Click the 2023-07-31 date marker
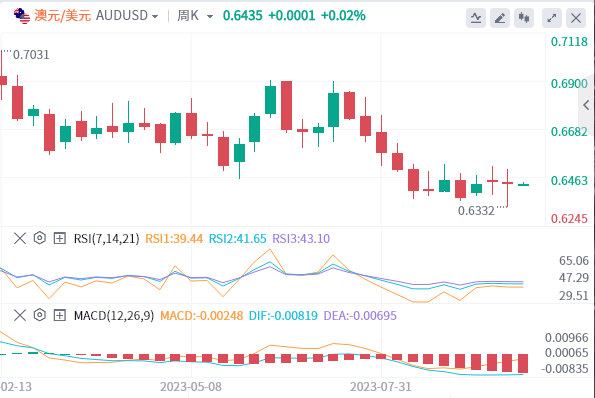The height and width of the screenshot is (398, 595). tap(381, 387)
